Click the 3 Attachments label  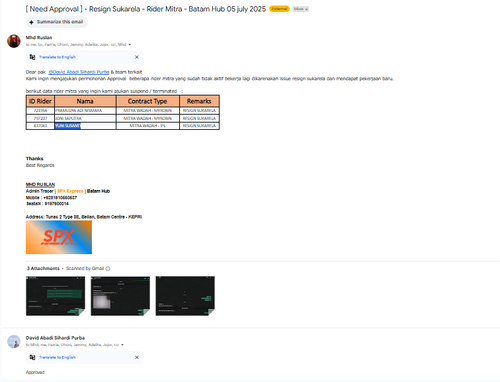[43, 268]
